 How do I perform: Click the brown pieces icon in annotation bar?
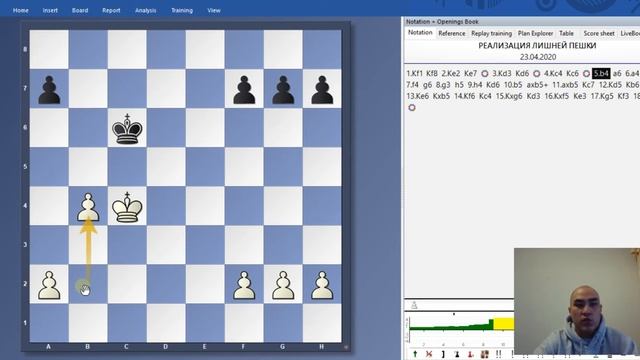(484, 354)
